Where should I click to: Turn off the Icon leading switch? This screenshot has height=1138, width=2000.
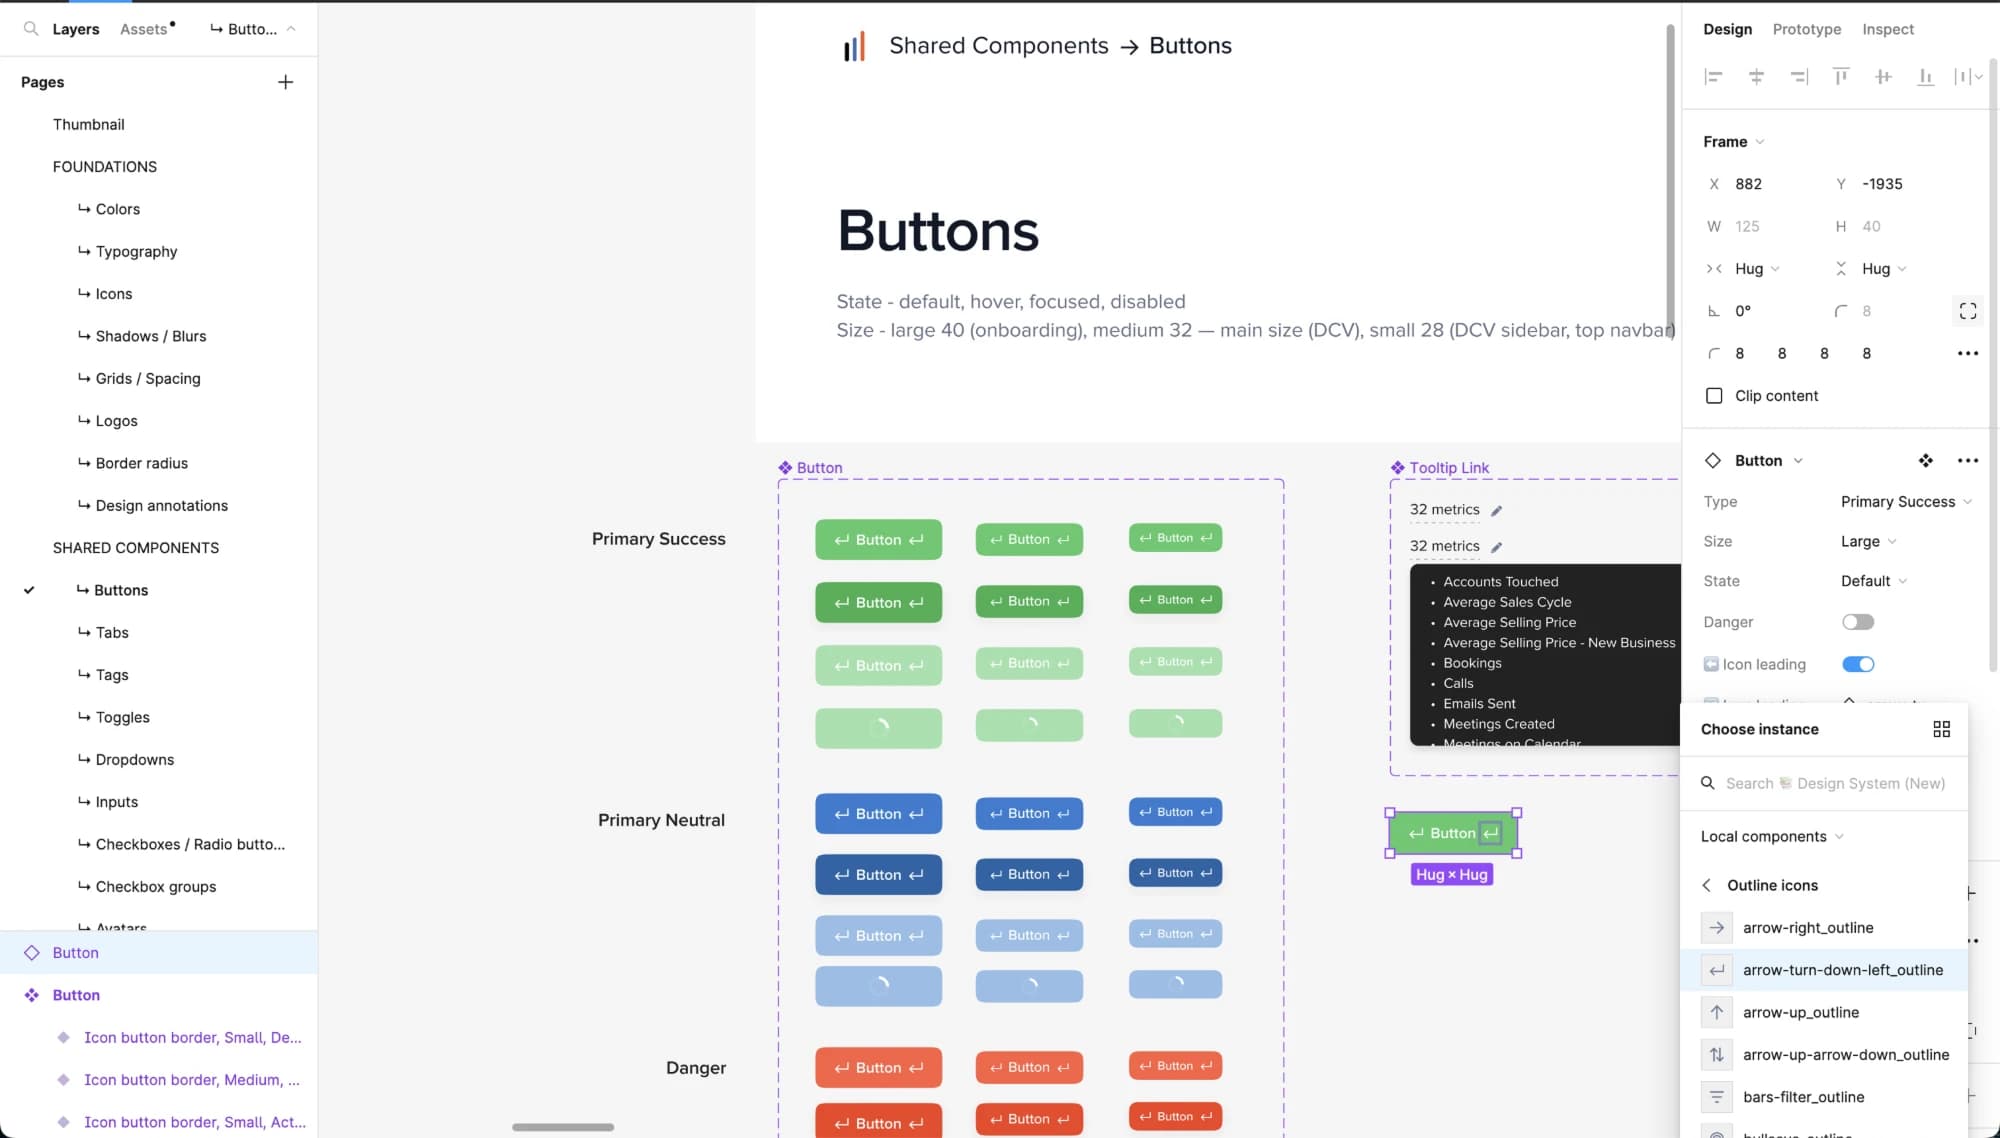point(1858,664)
